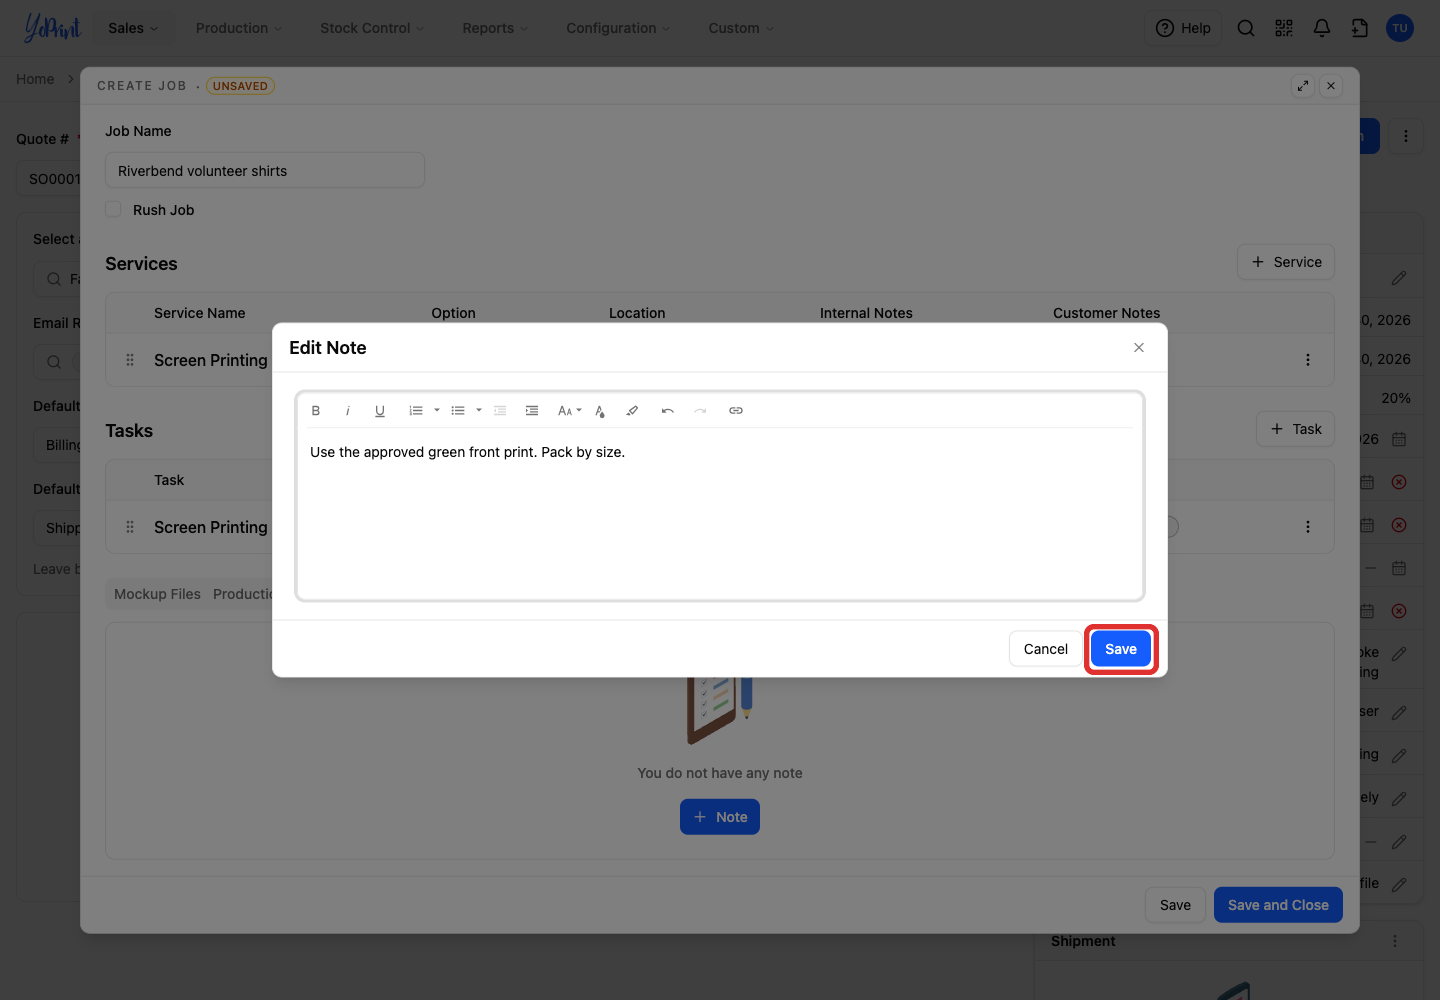Open the Configuration menu

pos(618,28)
